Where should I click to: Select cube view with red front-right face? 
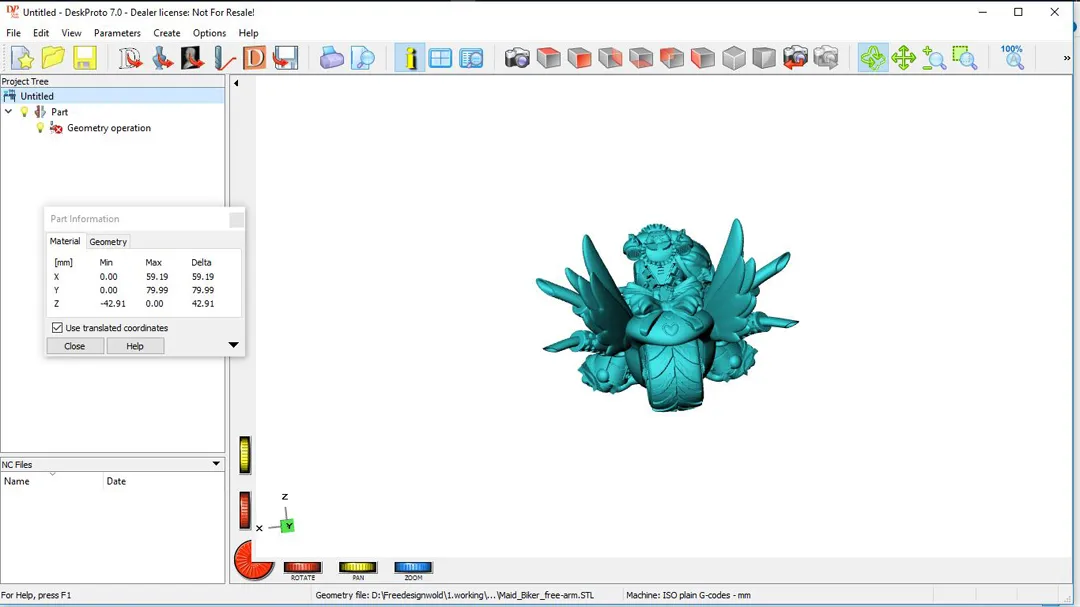pyautogui.click(x=579, y=58)
